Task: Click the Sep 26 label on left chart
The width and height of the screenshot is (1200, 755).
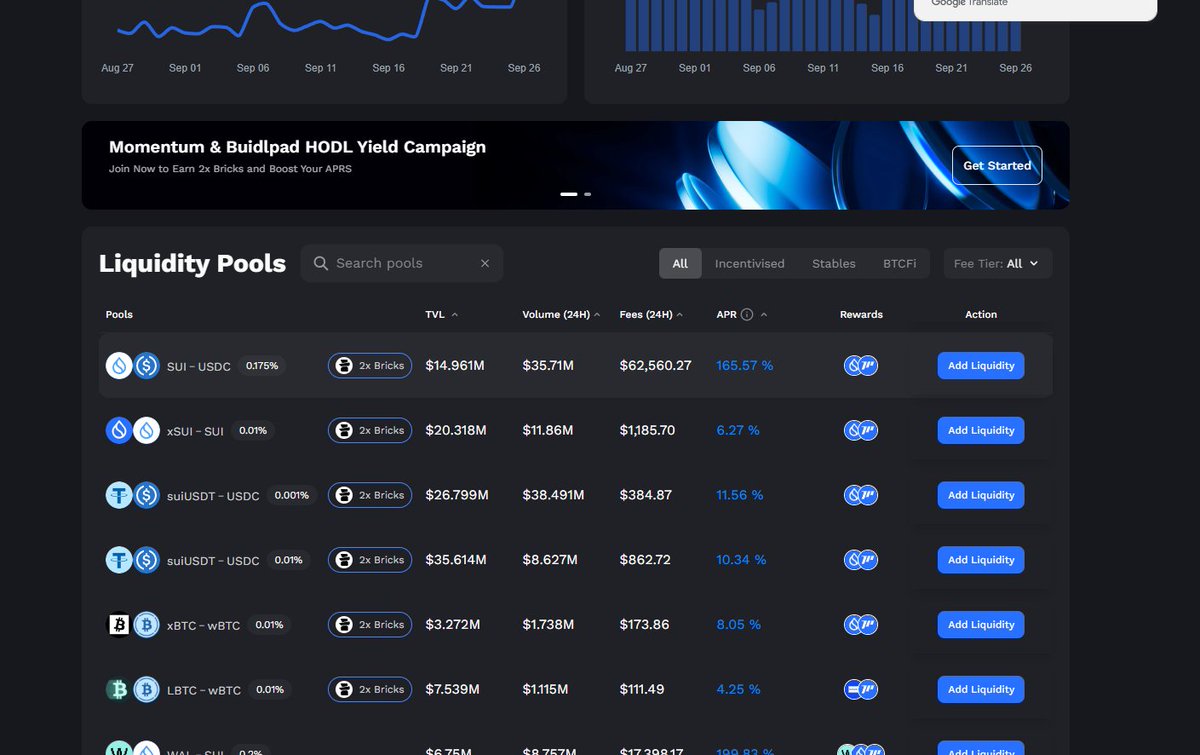Action: 524,68
